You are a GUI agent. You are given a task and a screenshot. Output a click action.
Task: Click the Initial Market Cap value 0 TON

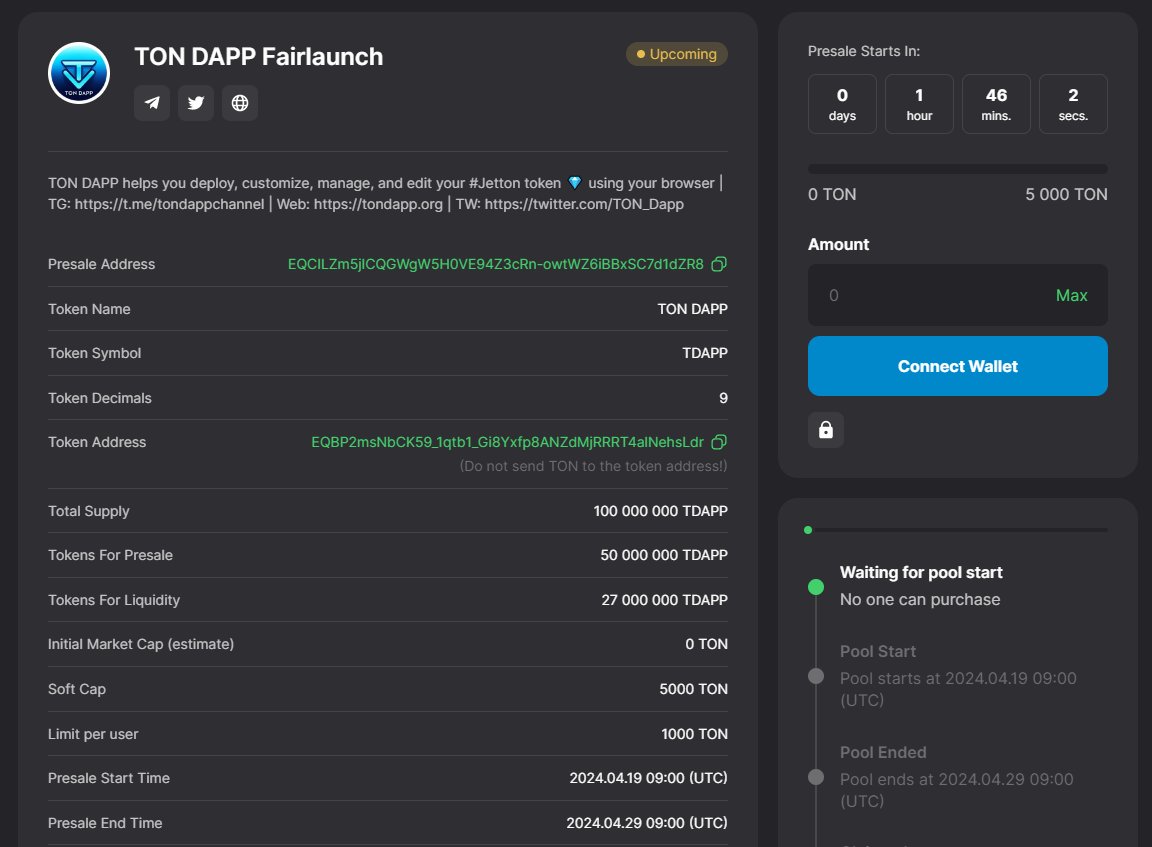click(706, 644)
